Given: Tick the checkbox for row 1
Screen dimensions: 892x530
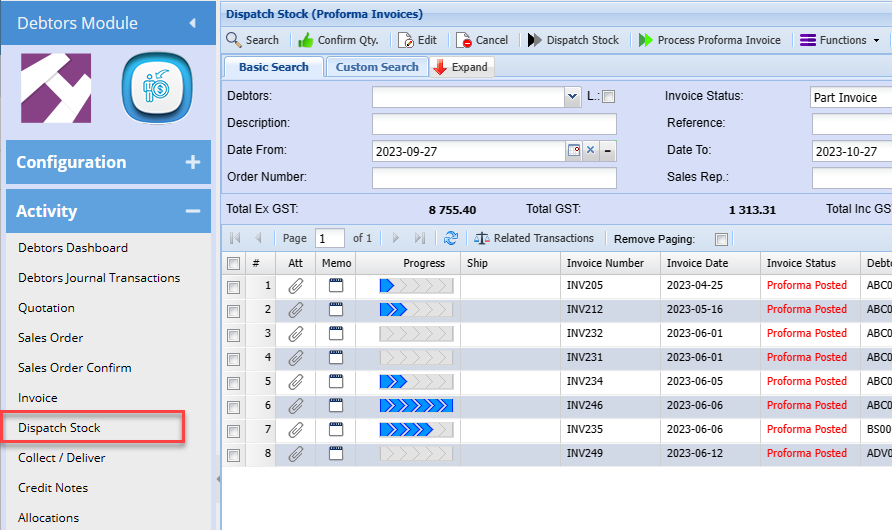Looking at the screenshot, I should [x=234, y=287].
